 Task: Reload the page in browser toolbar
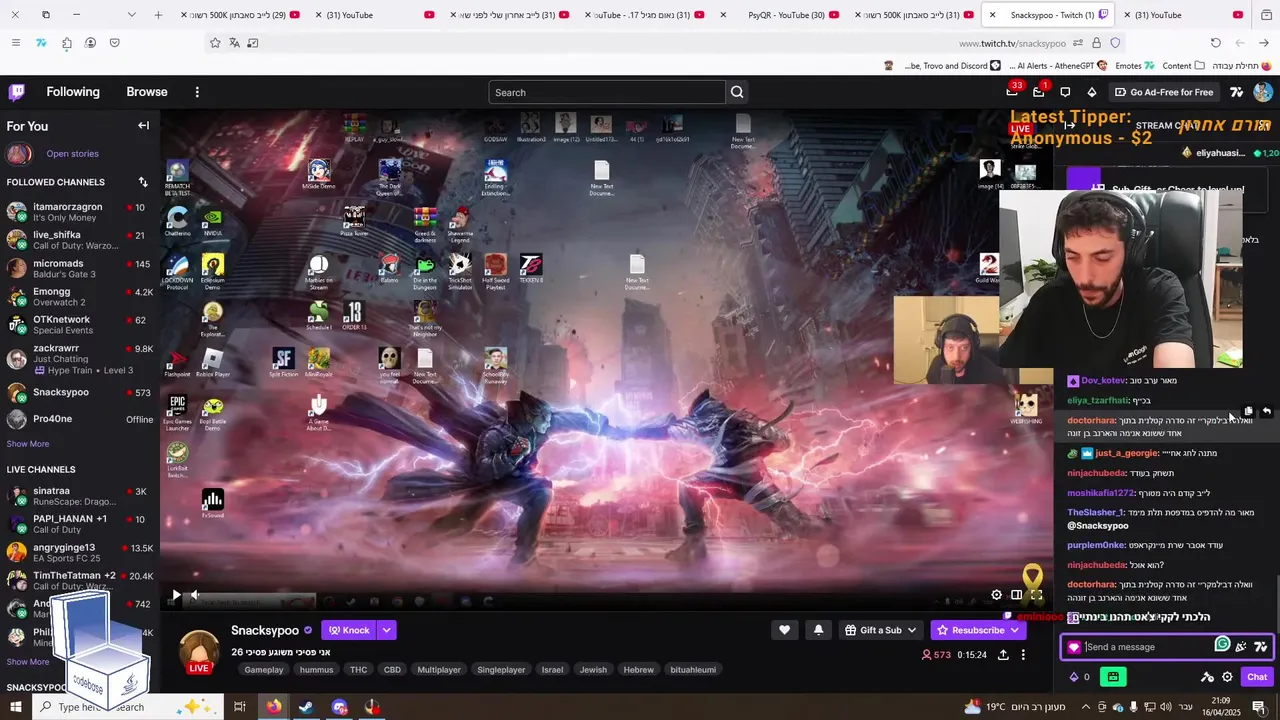tap(1215, 43)
